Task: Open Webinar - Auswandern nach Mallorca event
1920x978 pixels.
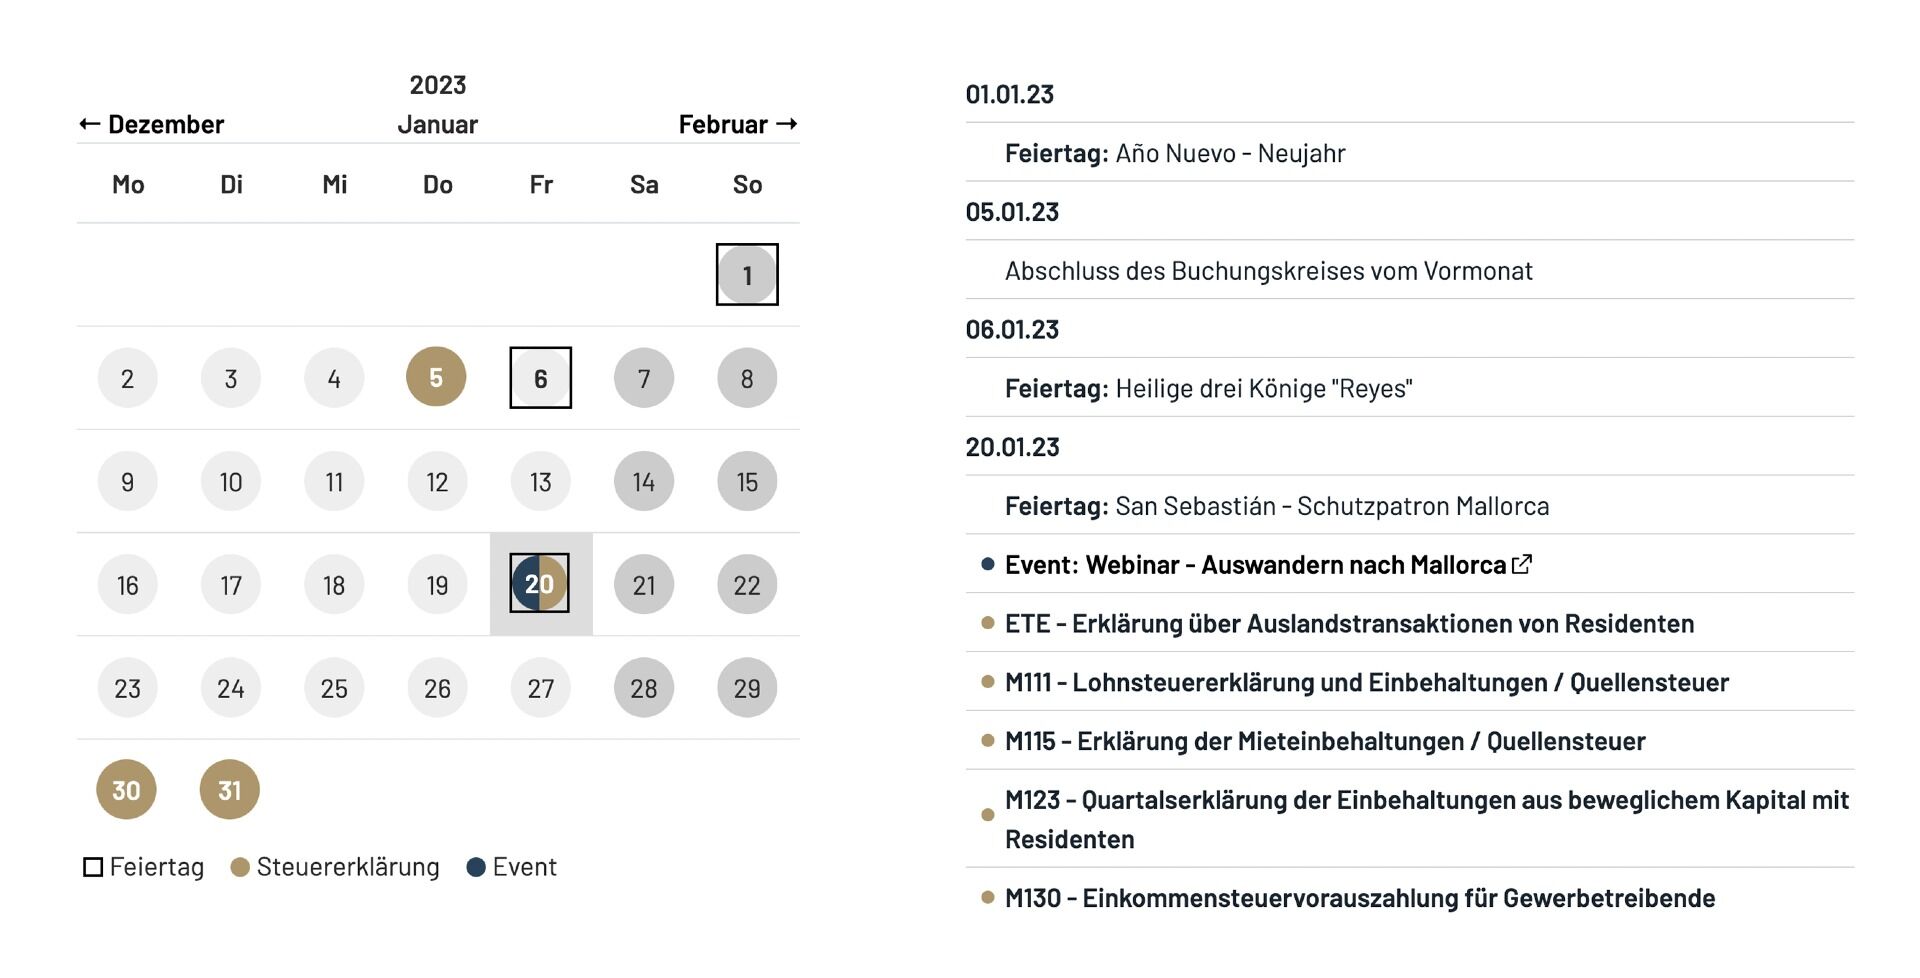Action: click(1254, 565)
